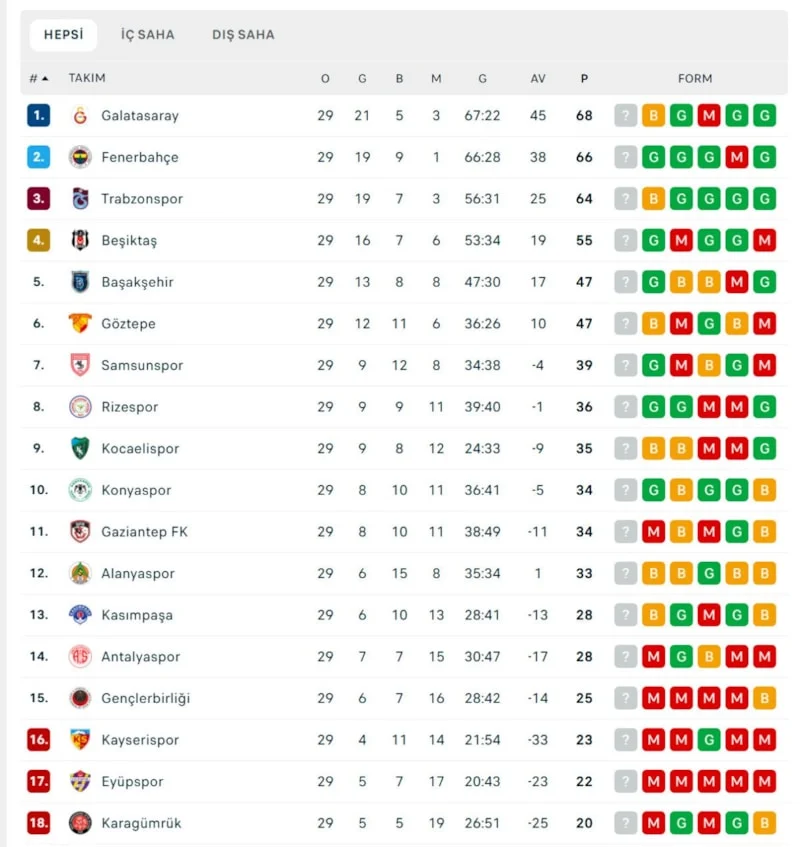This screenshot has width=800, height=847.
Task: Sort table by the rank # column
Action: tap(39, 78)
